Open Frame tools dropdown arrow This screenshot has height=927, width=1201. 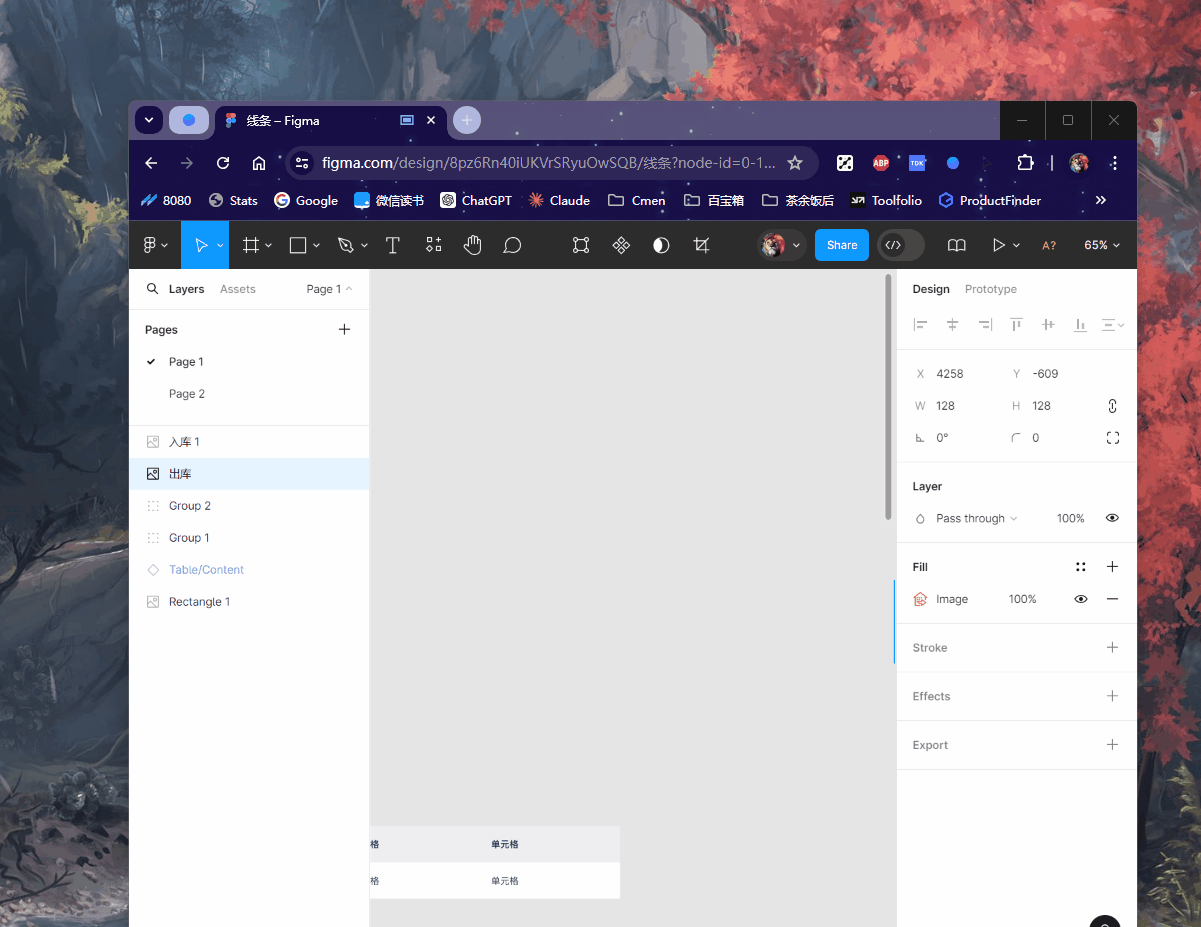click(x=268, y=245)
